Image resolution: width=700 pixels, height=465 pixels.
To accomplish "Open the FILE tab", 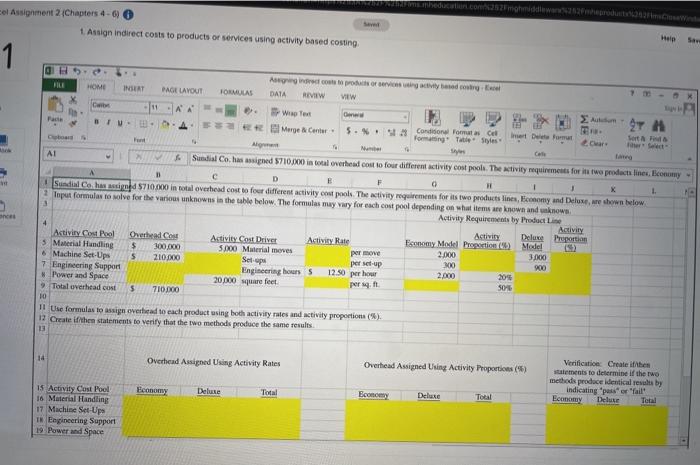I will point(59,85).
